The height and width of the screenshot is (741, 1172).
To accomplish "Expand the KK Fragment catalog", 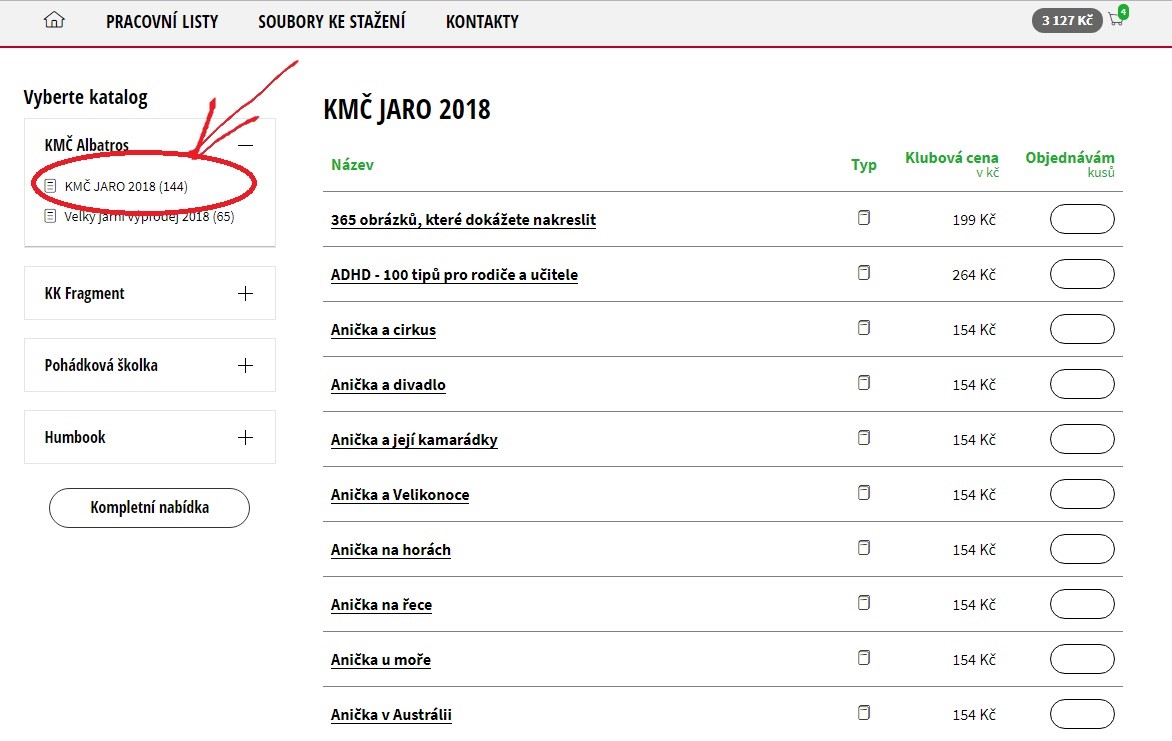I will click(x=245, y=293).
